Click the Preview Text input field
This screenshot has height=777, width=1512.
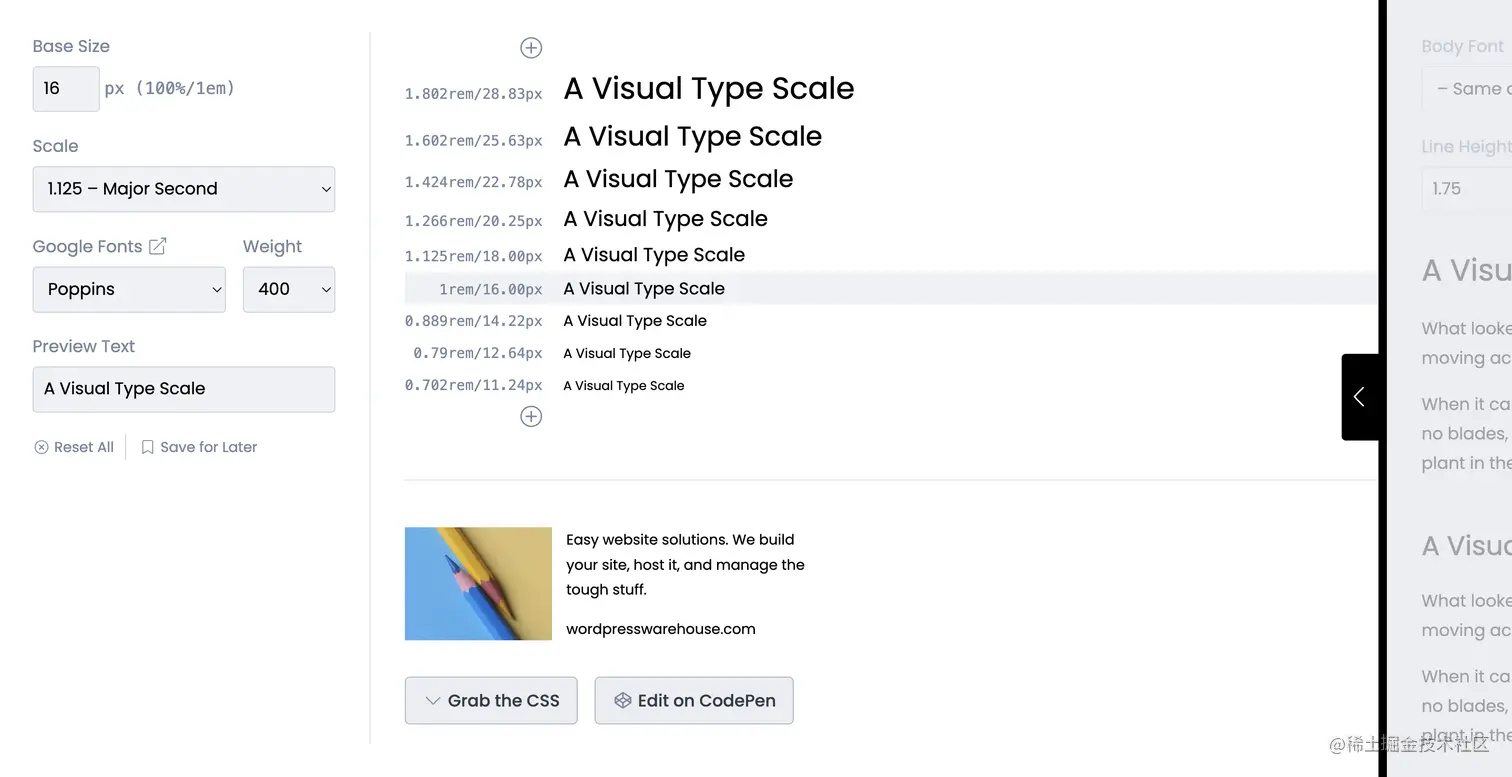coord(184,389)
